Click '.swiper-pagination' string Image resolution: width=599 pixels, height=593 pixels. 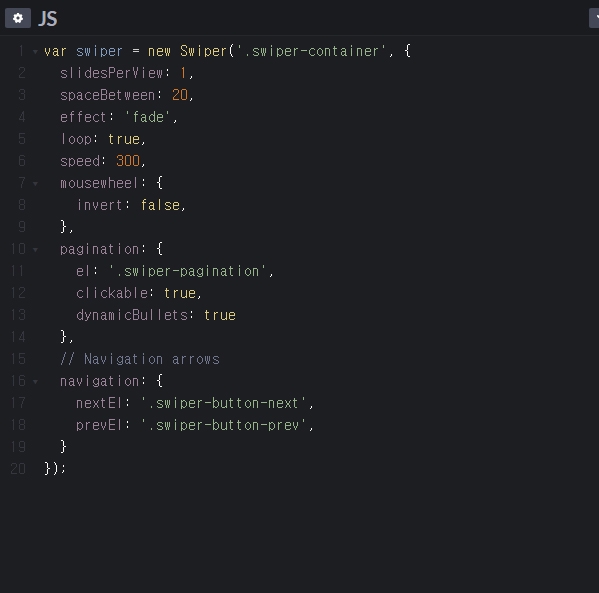188,271
